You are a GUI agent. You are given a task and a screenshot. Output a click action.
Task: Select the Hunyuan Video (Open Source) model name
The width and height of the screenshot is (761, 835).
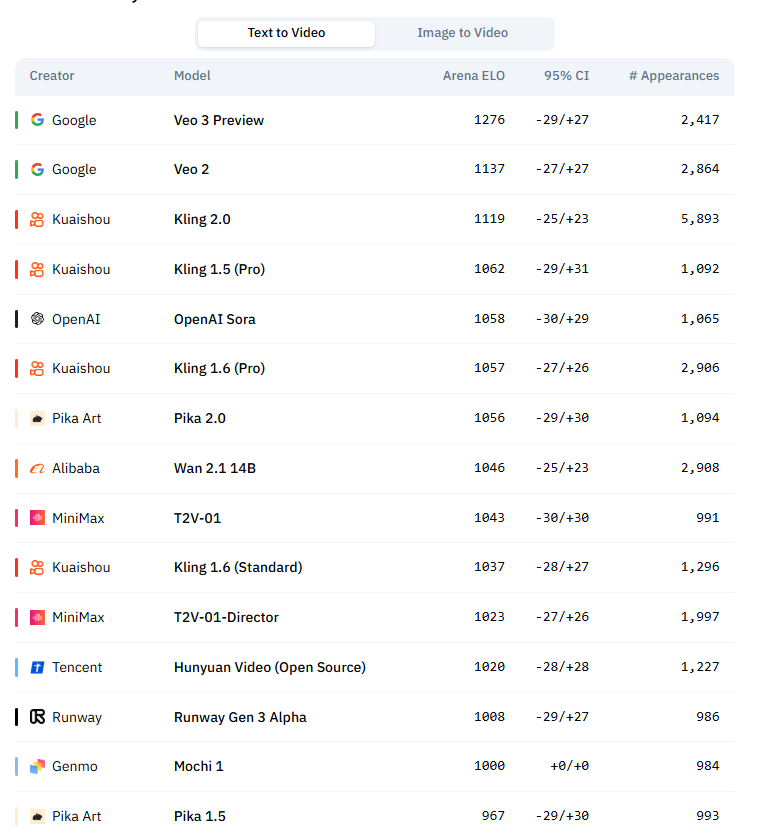click(x=269, y=667)
